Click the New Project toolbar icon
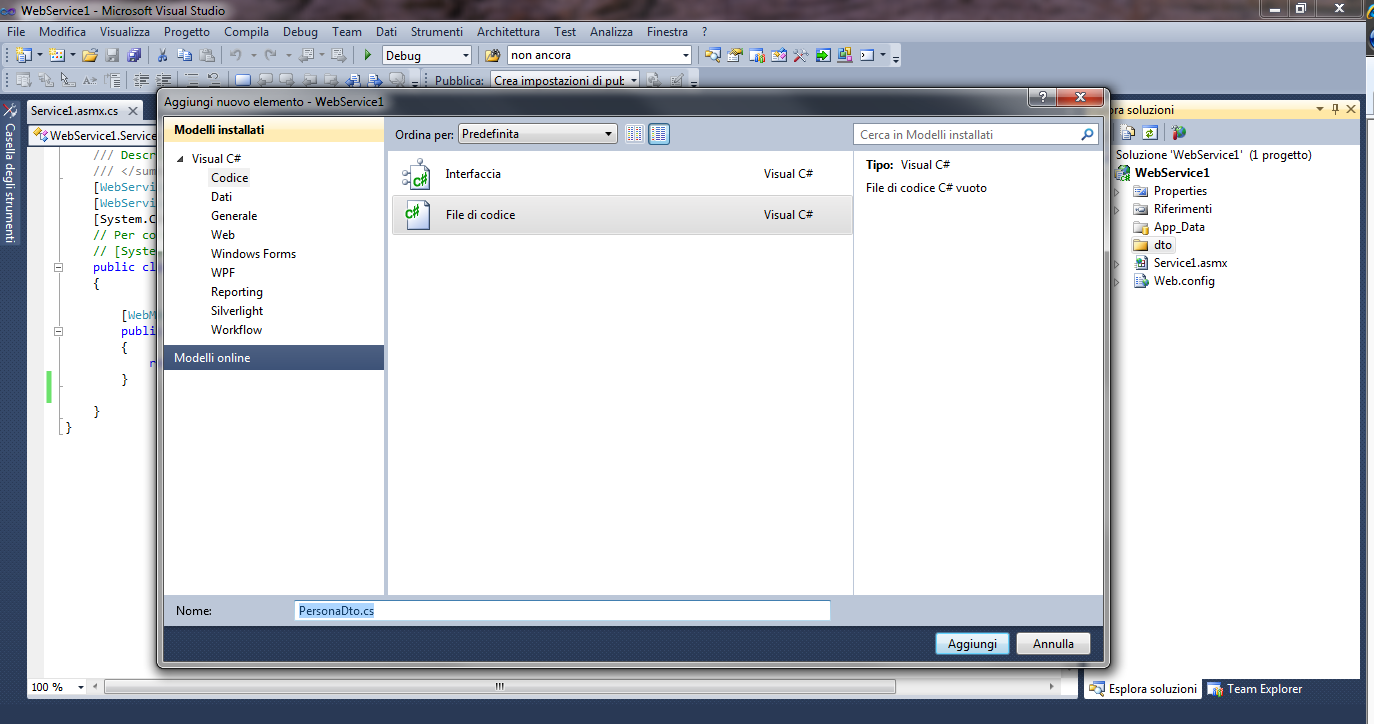The height and width of the screenshot is (724, 1374). (23, 55)
